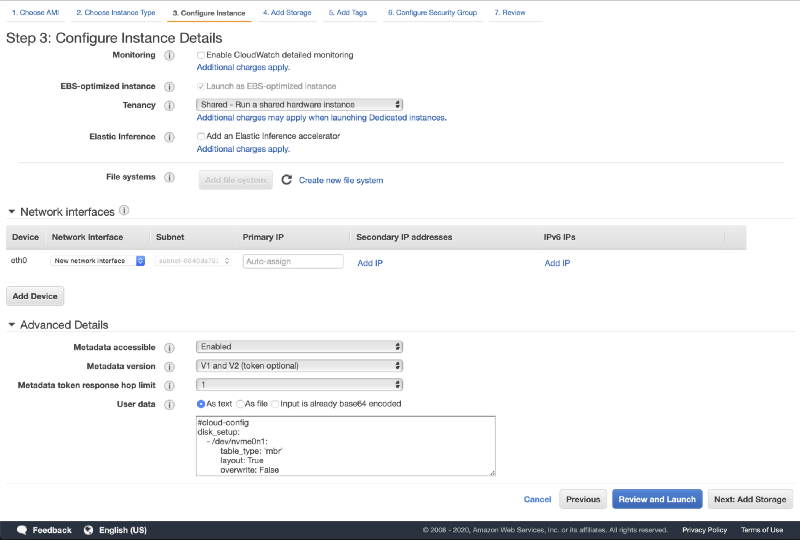Viewport: 800px width, 540px height.
Task: Click the info icon next to Network interfaces
Action: 124,211
